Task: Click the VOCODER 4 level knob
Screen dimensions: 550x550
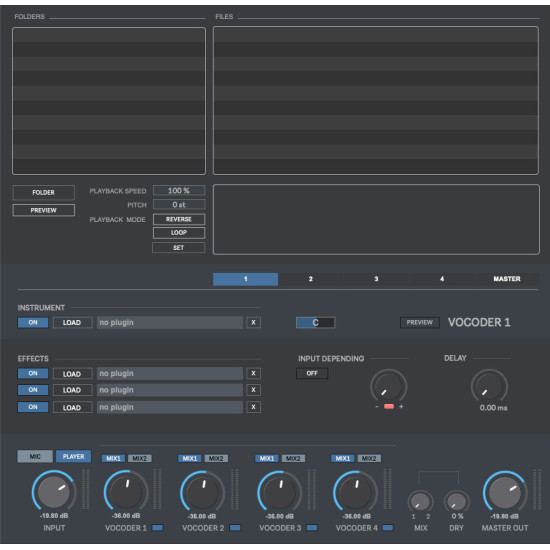Action: tap(355, 491)
